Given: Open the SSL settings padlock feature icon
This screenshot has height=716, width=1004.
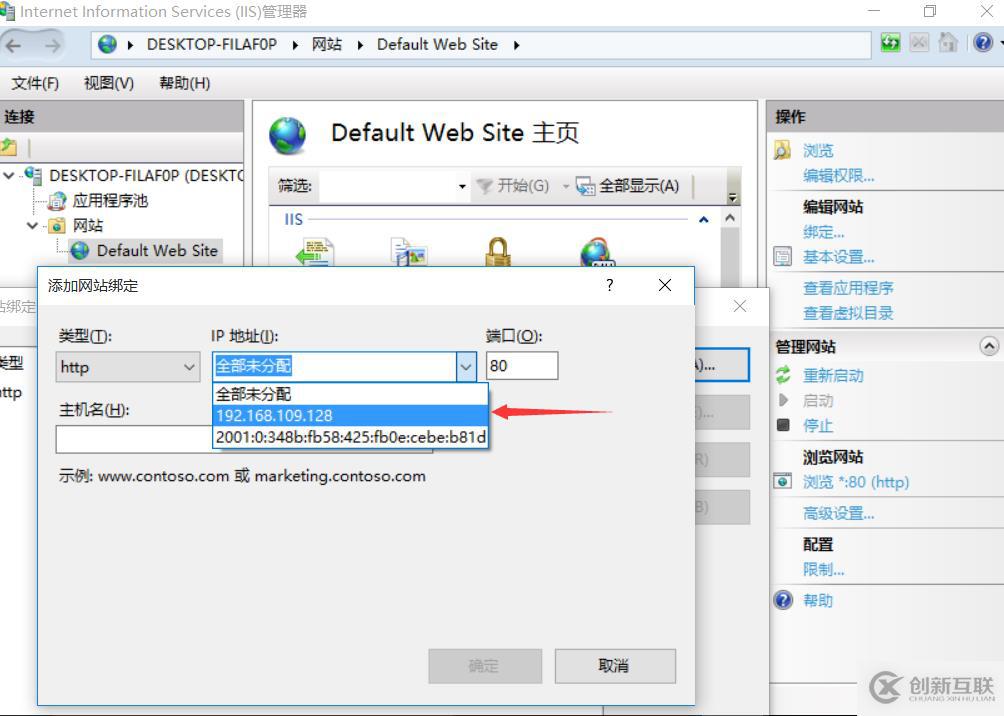Looking at the screenshot, I should pos(498,252).
